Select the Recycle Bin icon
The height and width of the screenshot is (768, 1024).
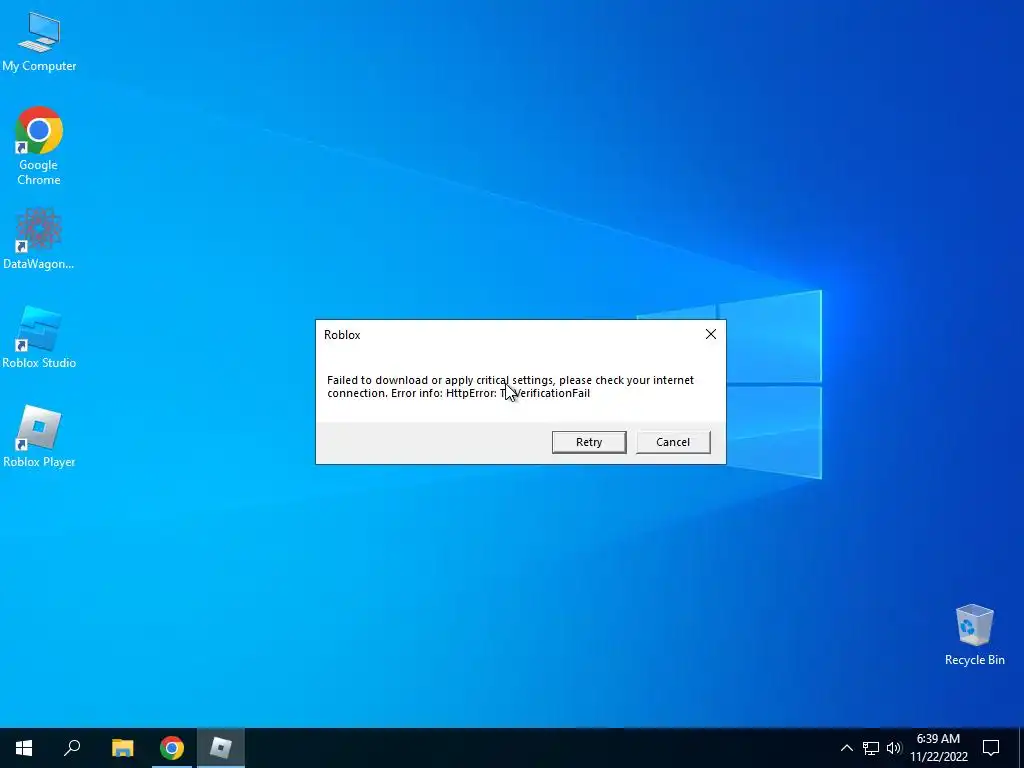pos(974,634)
